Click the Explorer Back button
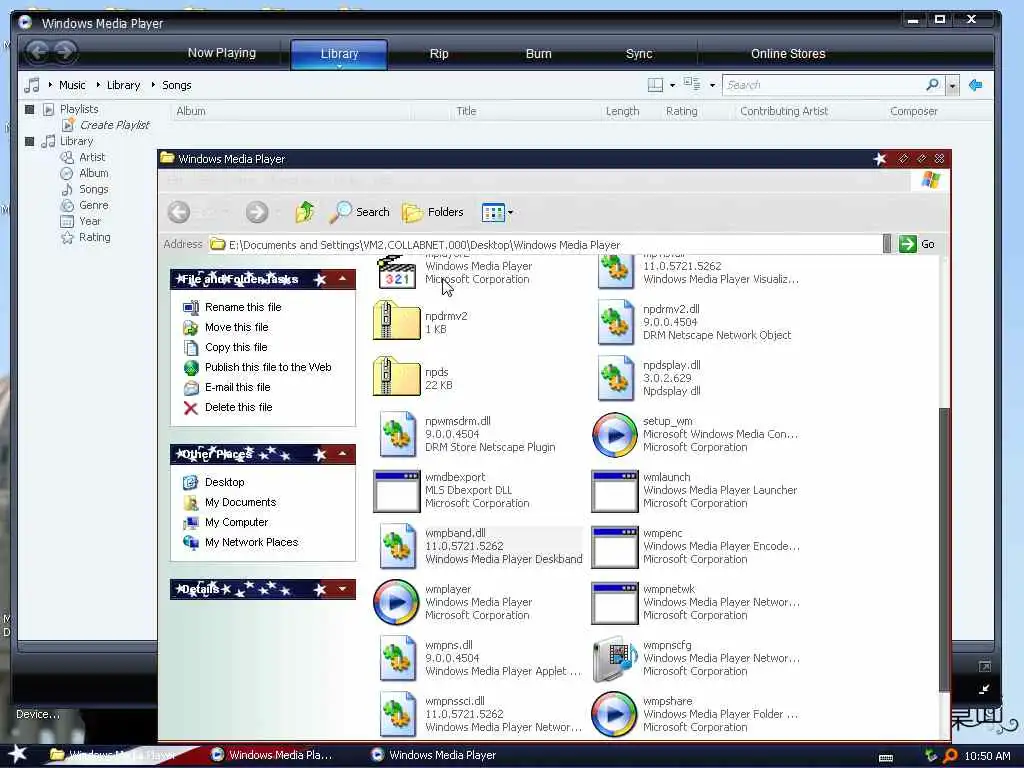The height and width of the screenshot is (768, 1024). coord(179,212)
